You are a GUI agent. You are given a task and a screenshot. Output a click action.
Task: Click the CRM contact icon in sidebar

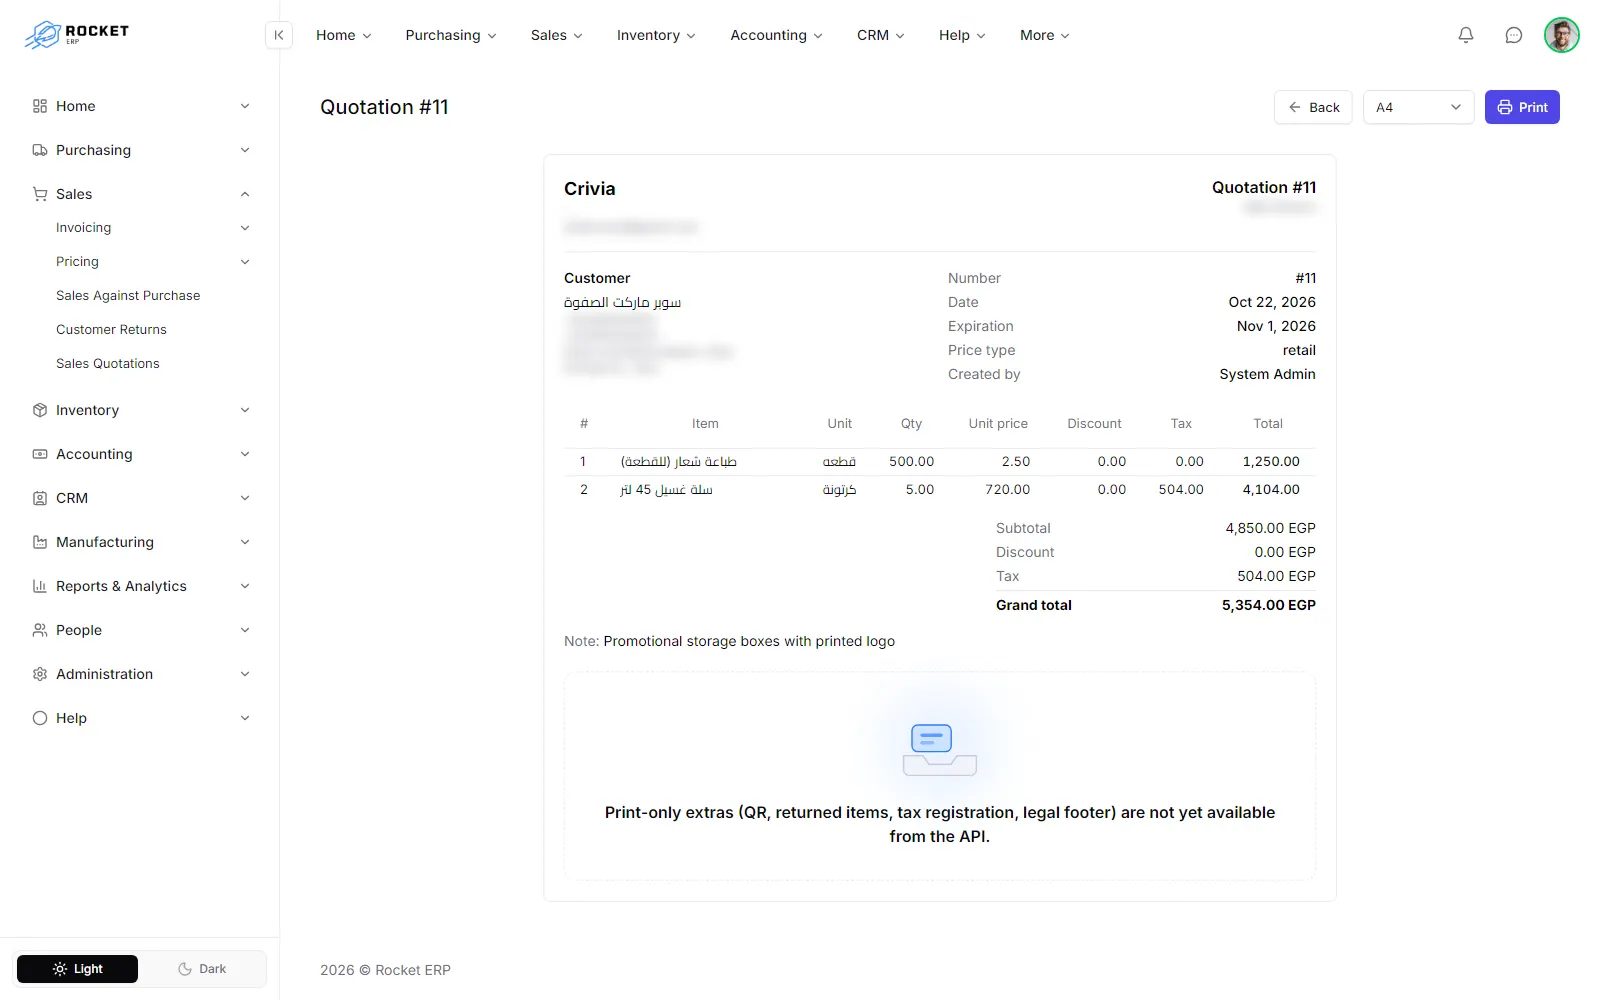[x=40, y=498]
